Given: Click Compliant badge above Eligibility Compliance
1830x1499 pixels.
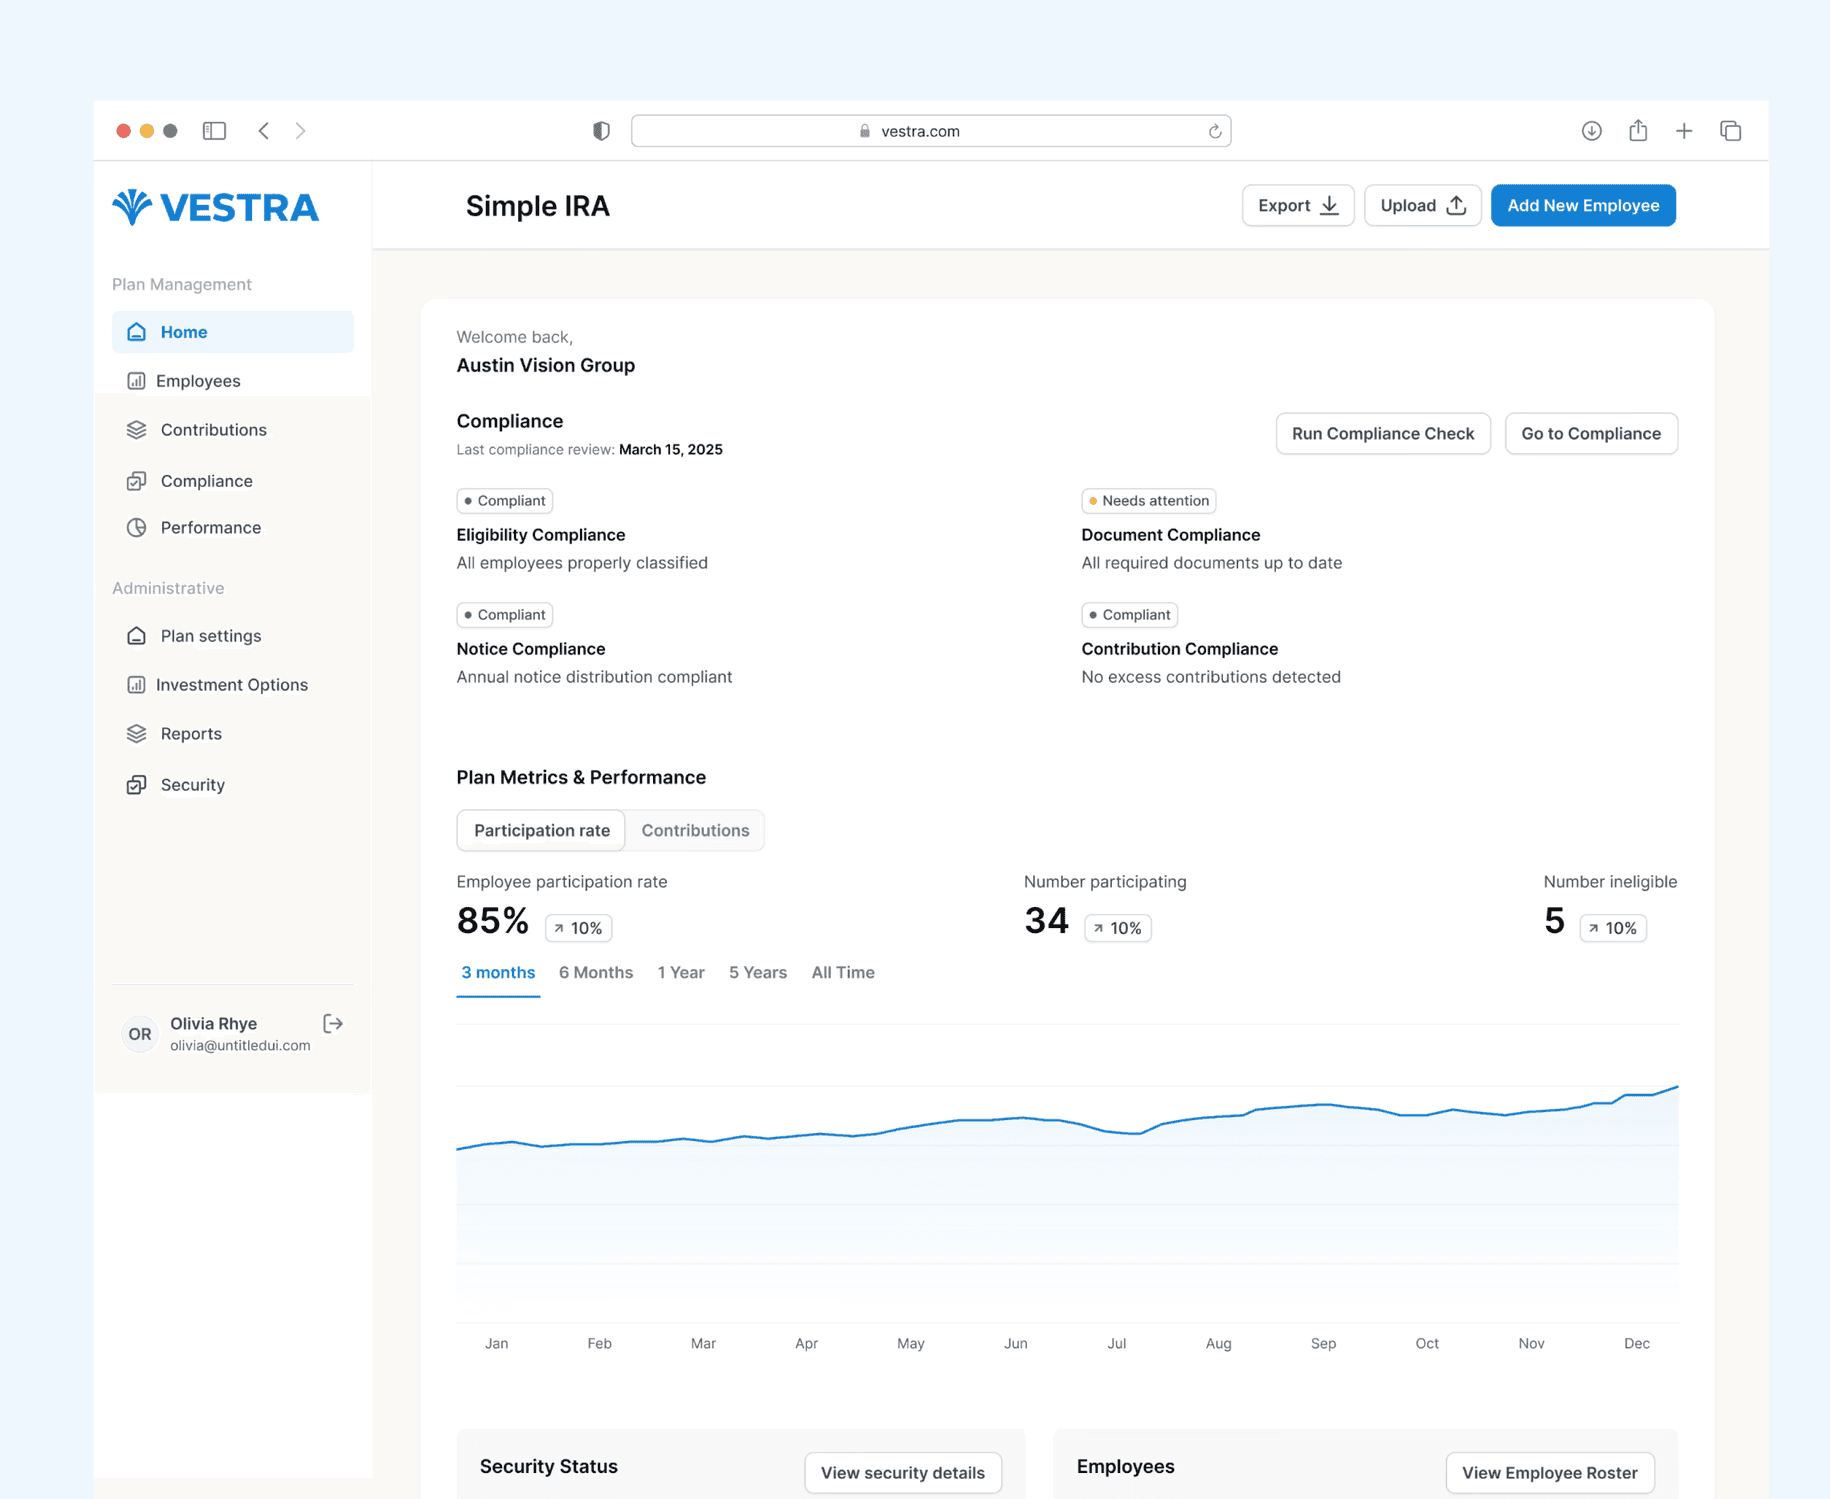Looking at the screenshot, I should point(505,501).
